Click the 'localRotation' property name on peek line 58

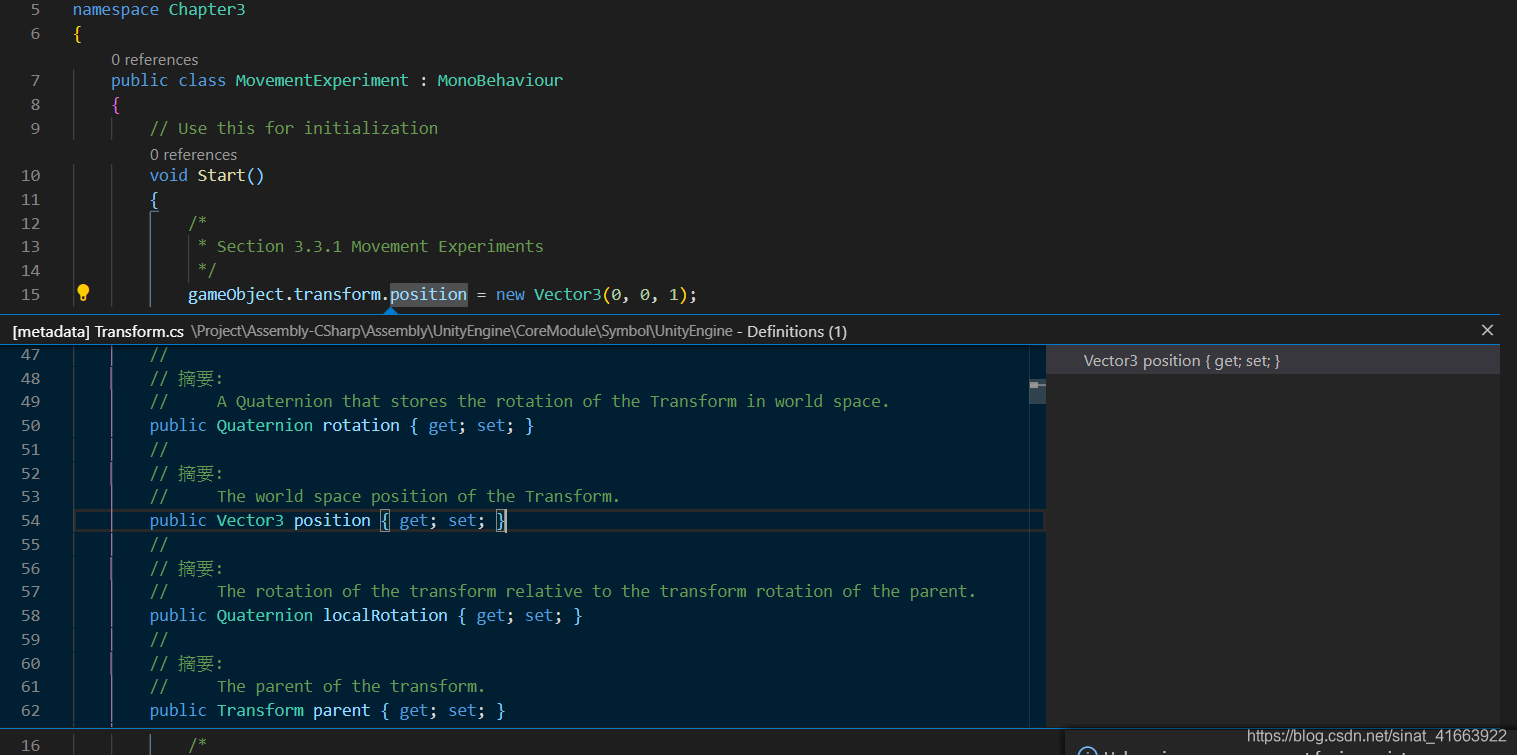point(385,615)
